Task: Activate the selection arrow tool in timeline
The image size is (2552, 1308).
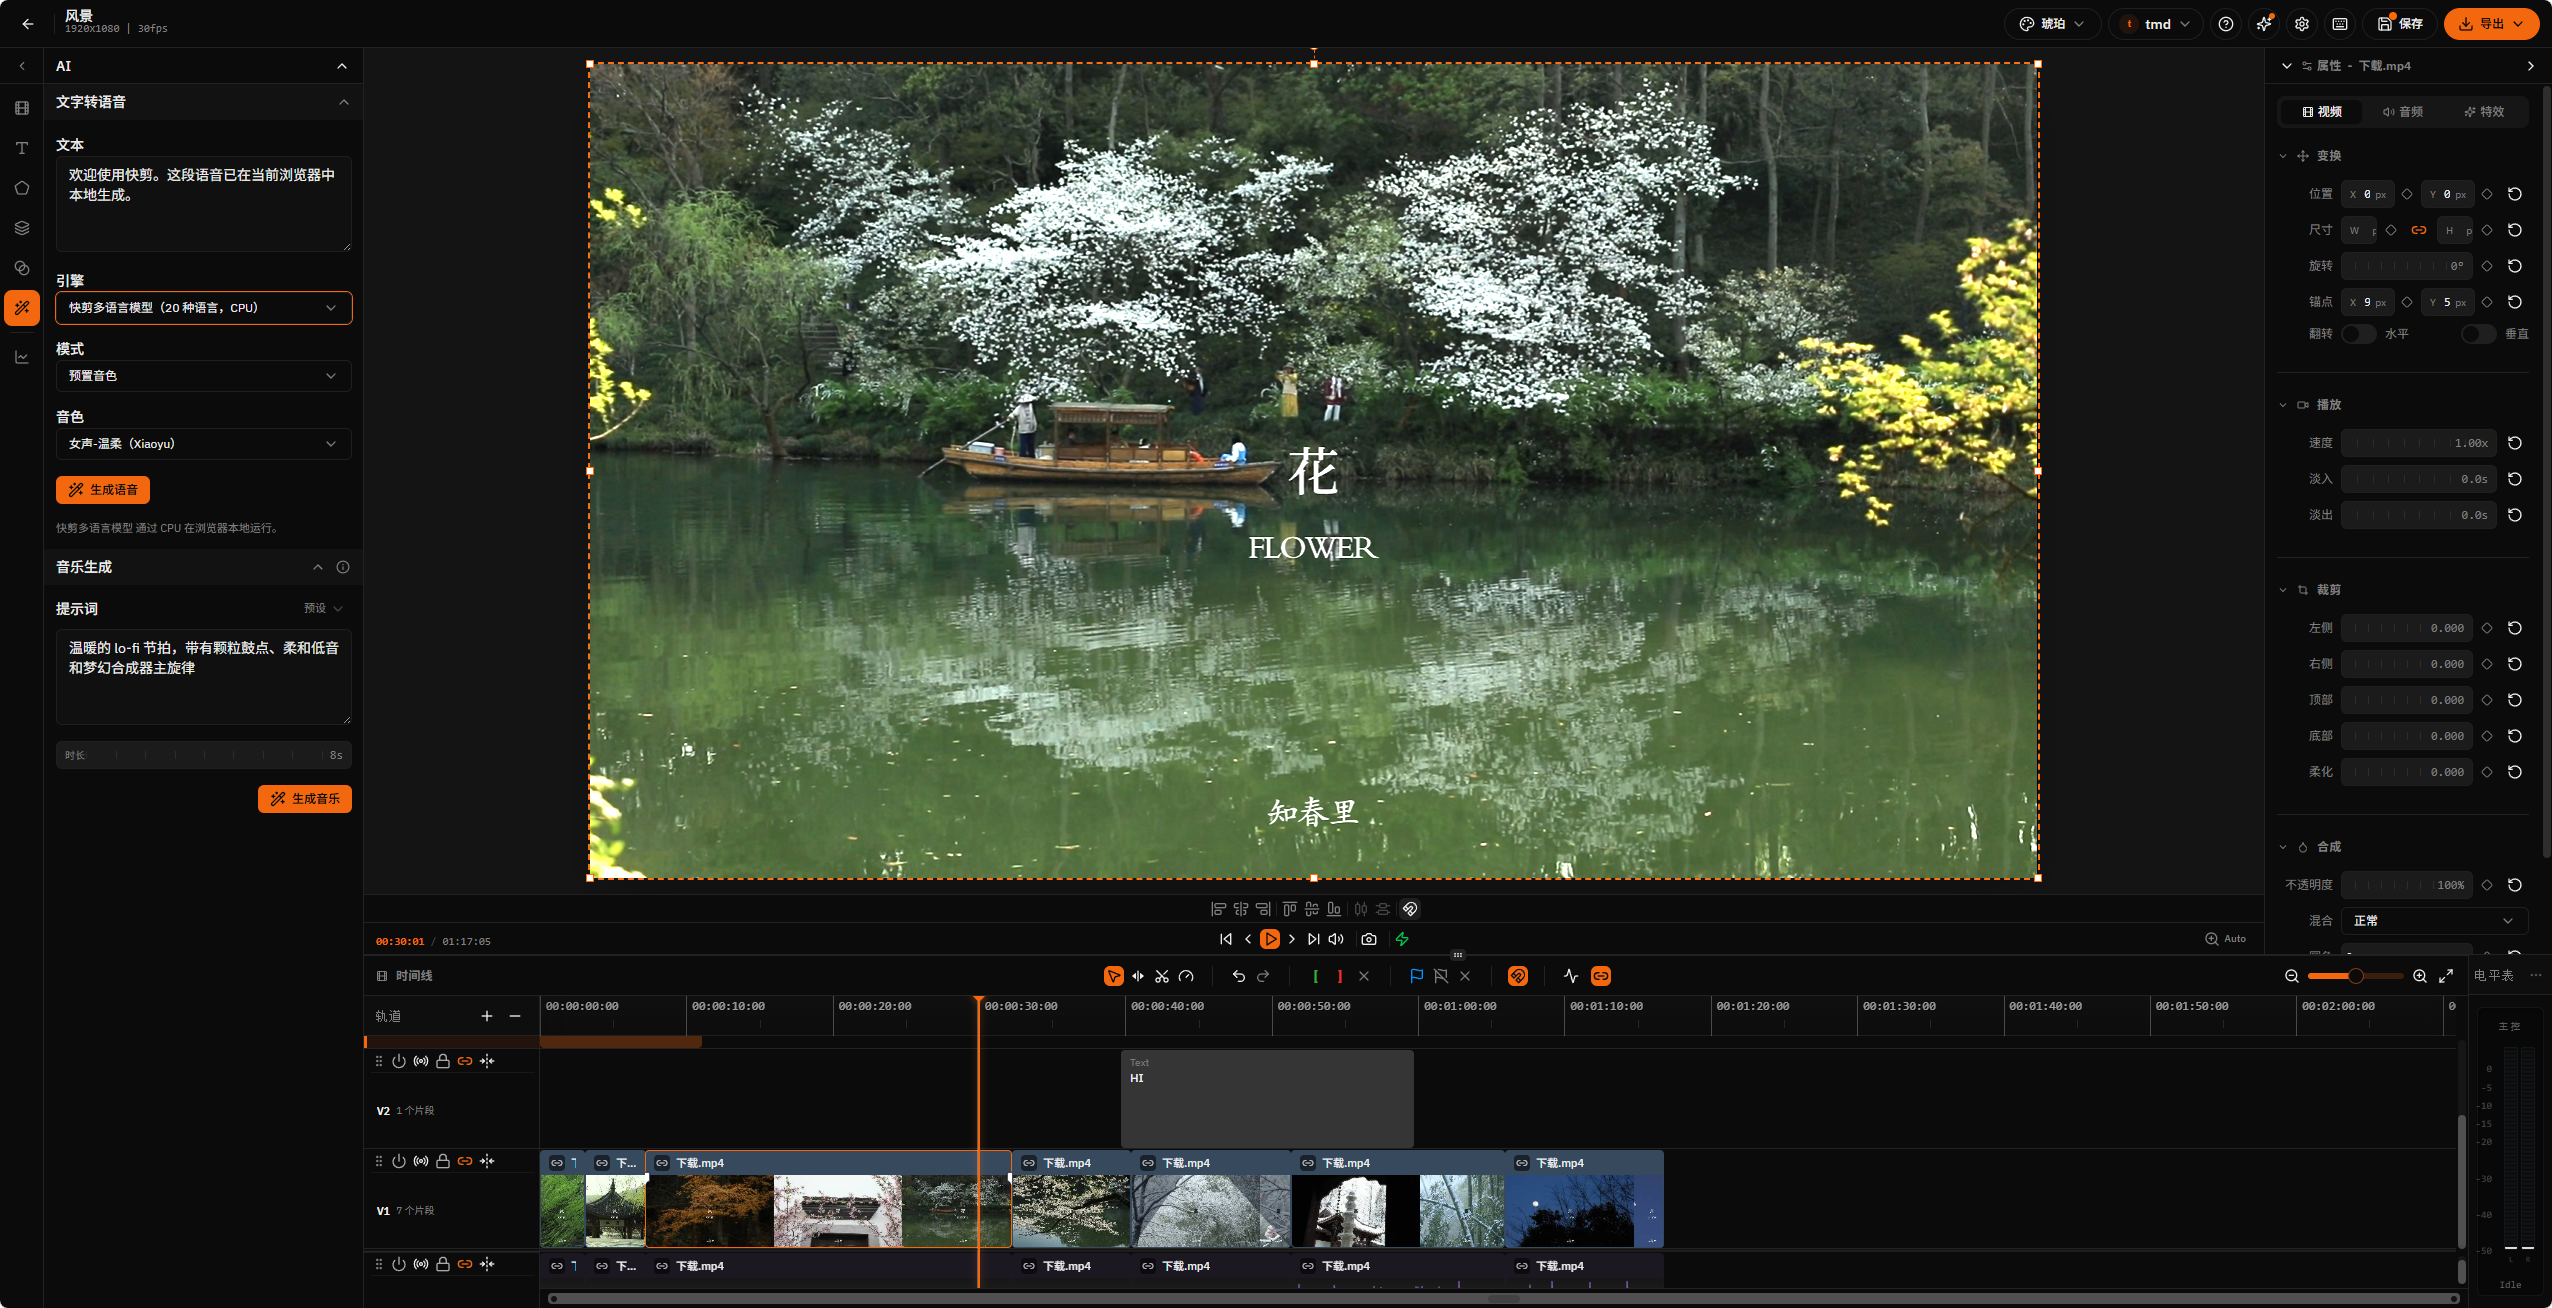Action: coord(1113,976)
